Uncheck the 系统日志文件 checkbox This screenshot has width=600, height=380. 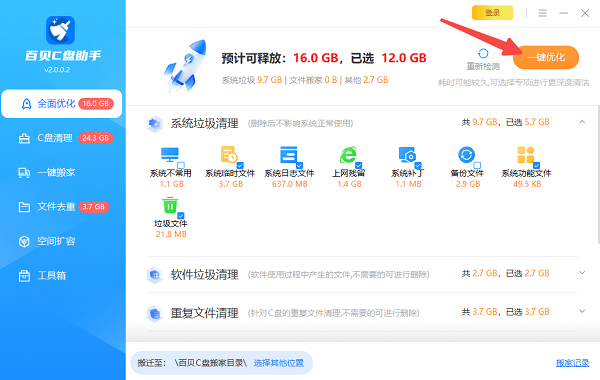pyautogui.click(x=300, y=165)
